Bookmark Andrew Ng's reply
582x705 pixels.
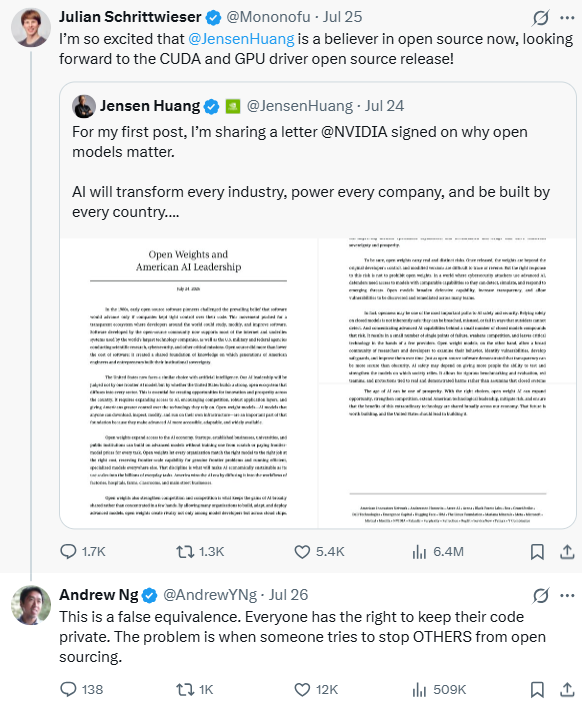click(x=537, y=689)
